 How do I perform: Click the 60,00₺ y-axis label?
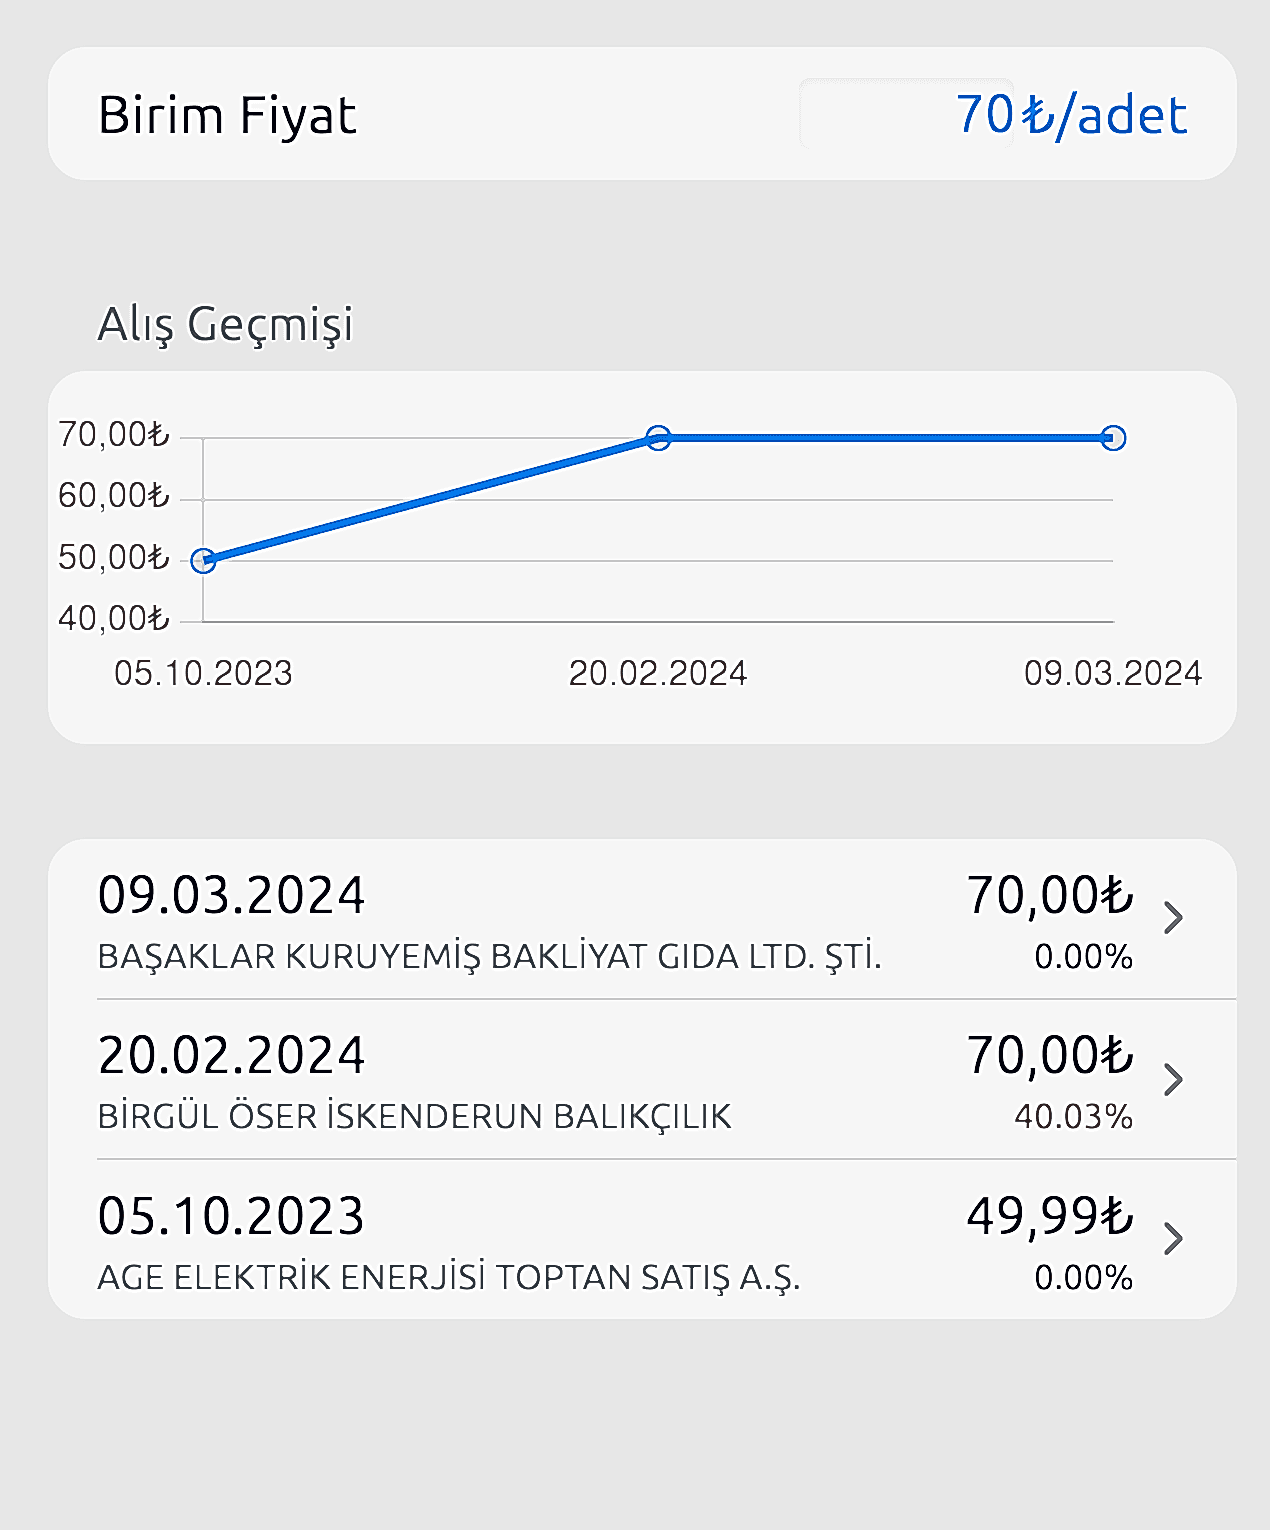114,496
